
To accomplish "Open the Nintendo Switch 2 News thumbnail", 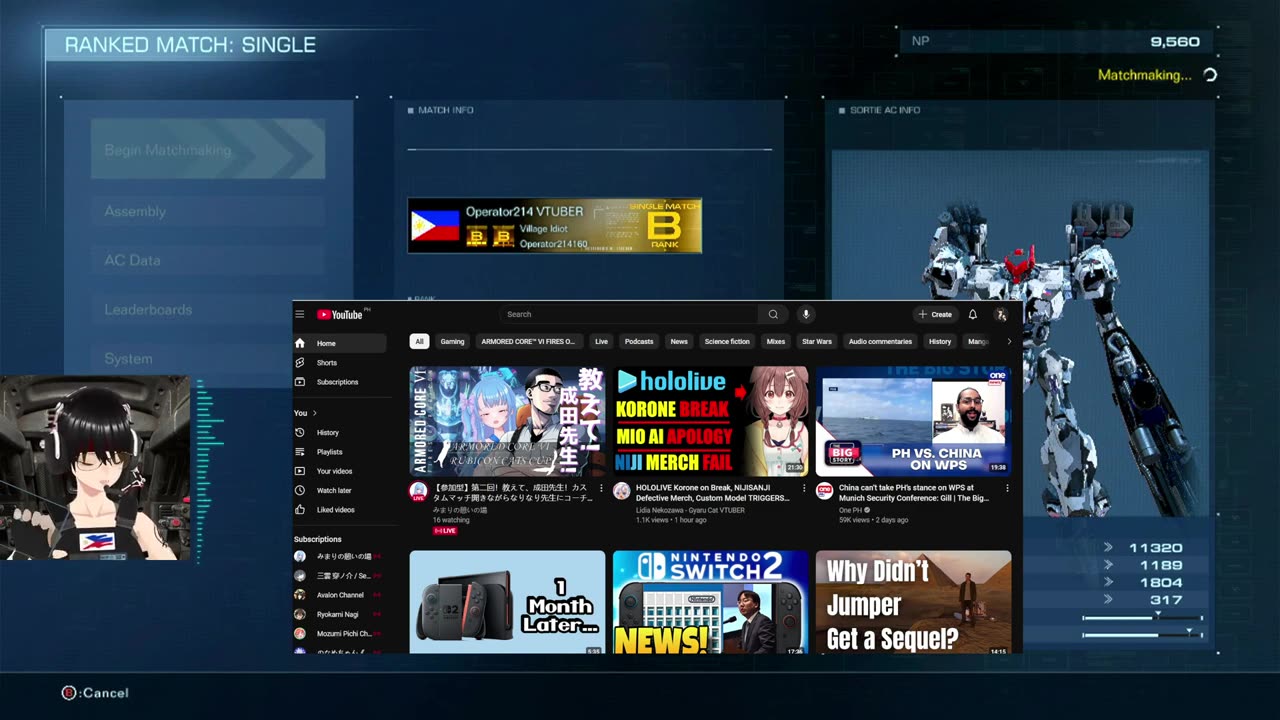I will [710, 602].
